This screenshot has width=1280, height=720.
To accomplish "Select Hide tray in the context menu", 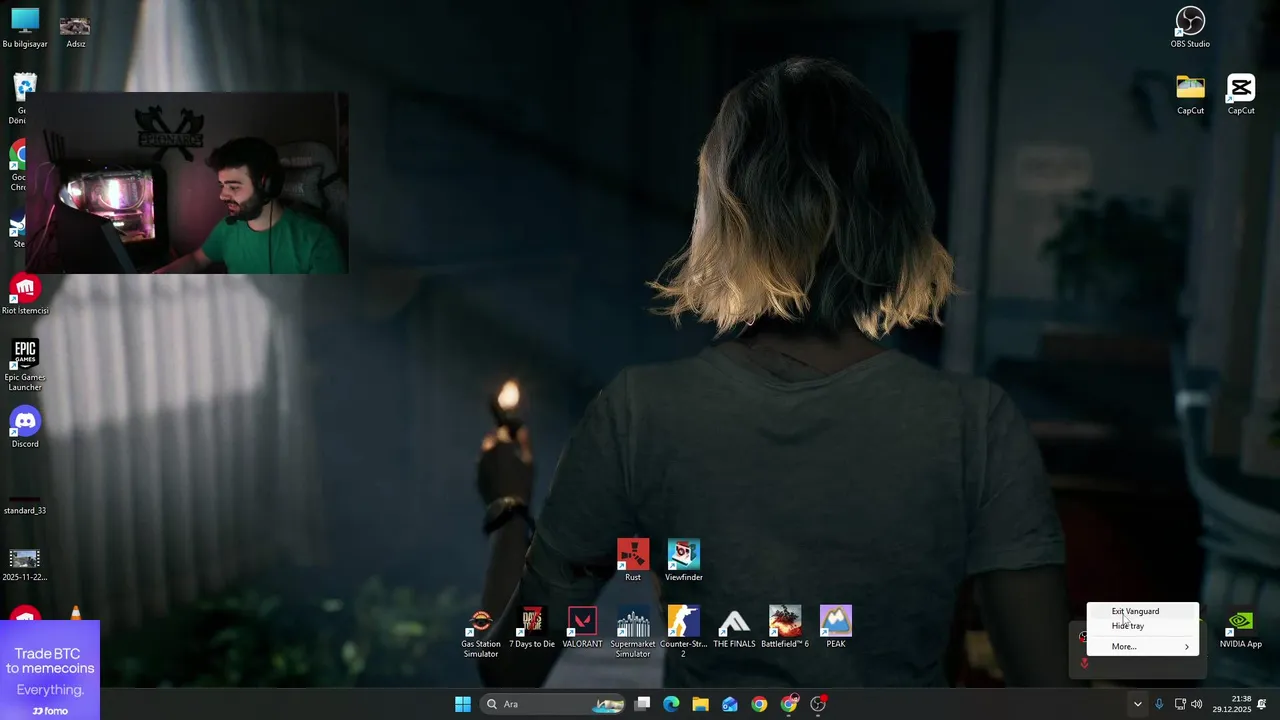I will [x=1142, y=626].
